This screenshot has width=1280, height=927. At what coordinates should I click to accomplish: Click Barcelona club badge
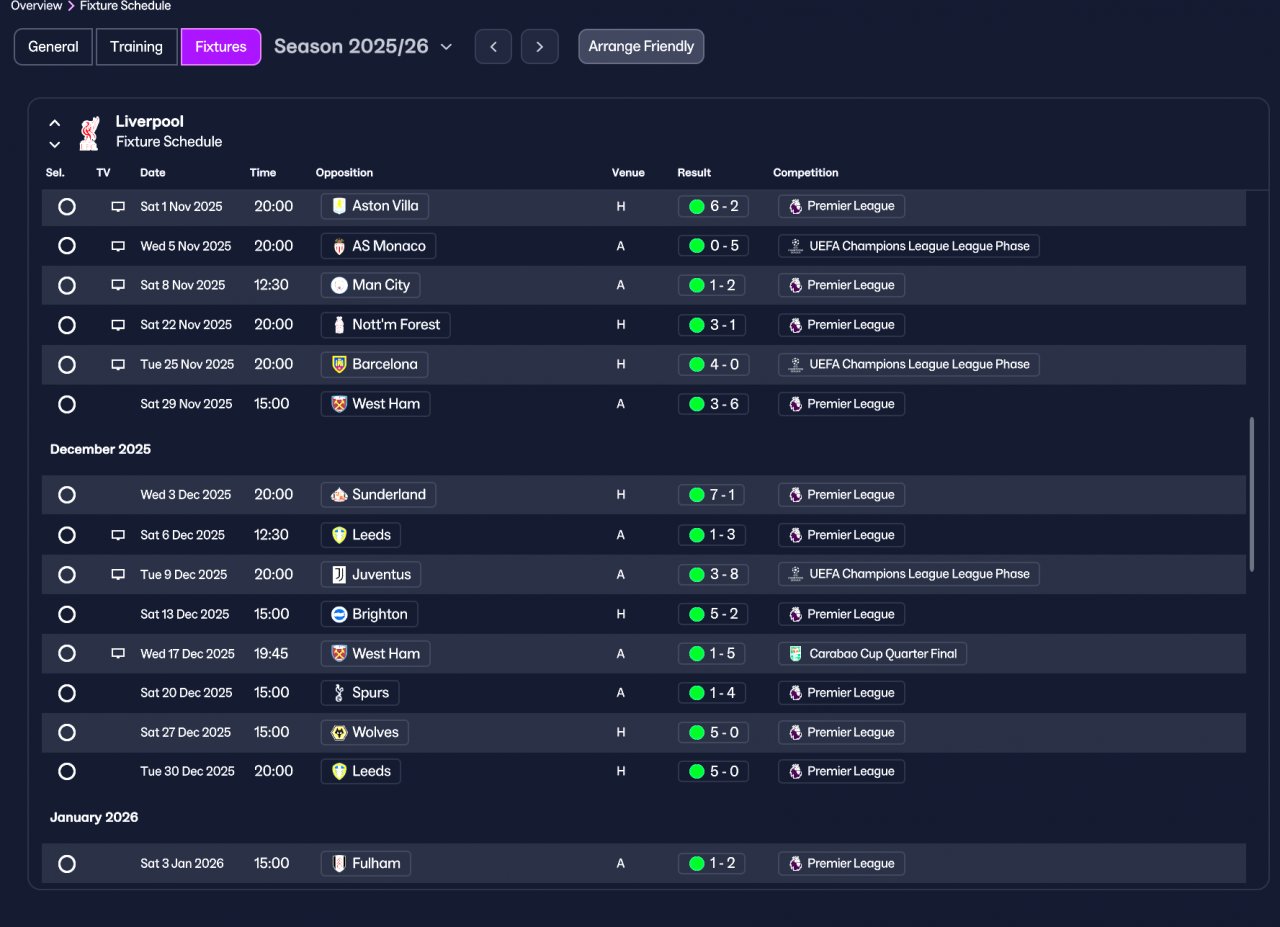[x=339, y=364]
